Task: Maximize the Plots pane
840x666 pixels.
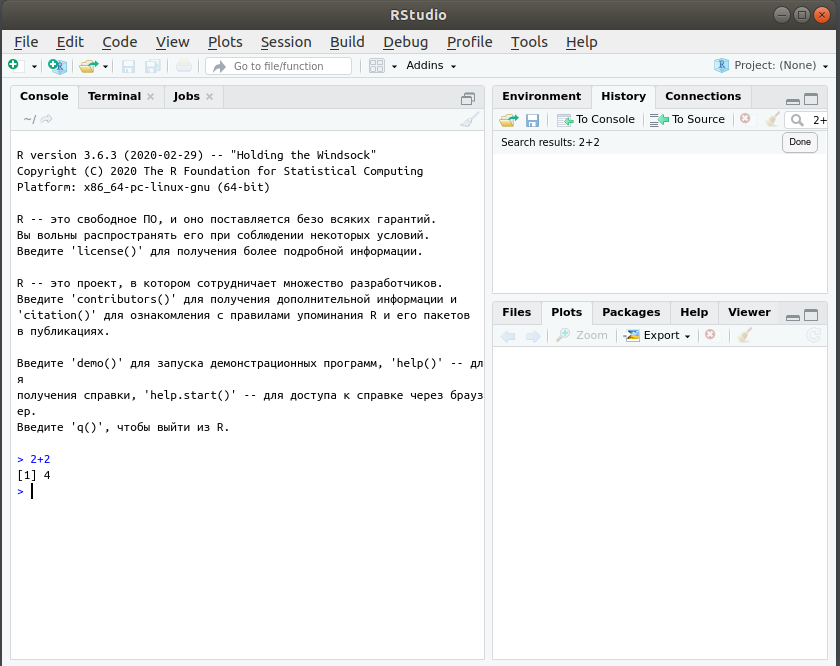Action: tap(812, 315)
